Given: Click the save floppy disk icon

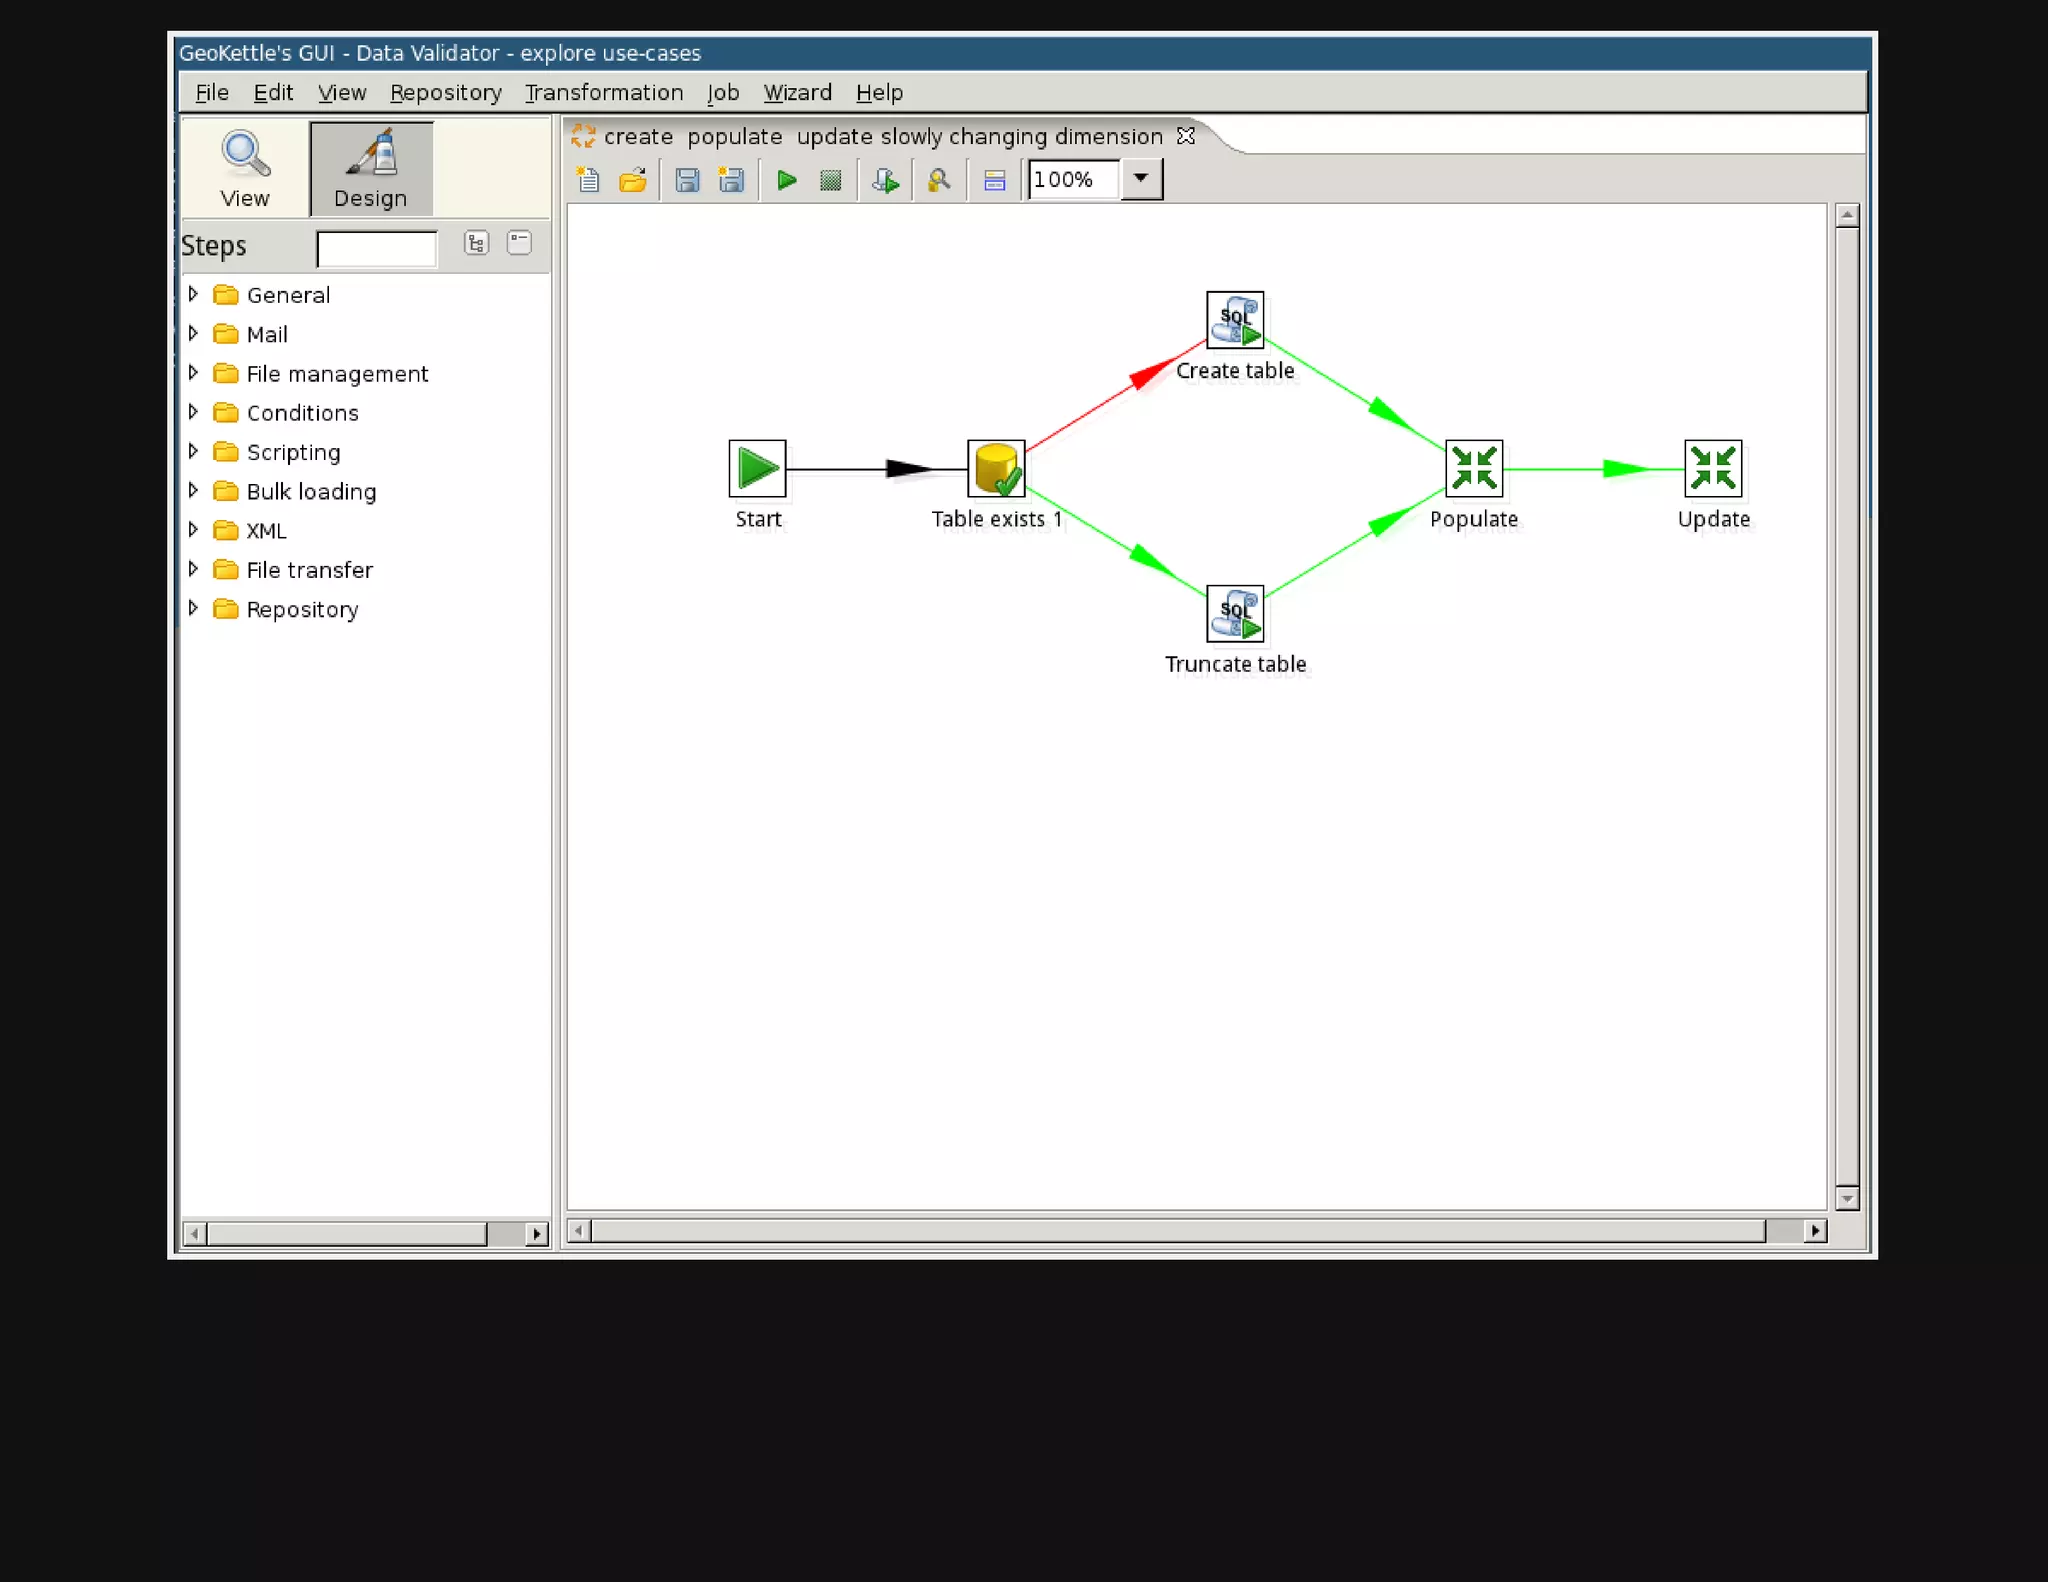Looking at the screenshot, I should pos(687,180).
